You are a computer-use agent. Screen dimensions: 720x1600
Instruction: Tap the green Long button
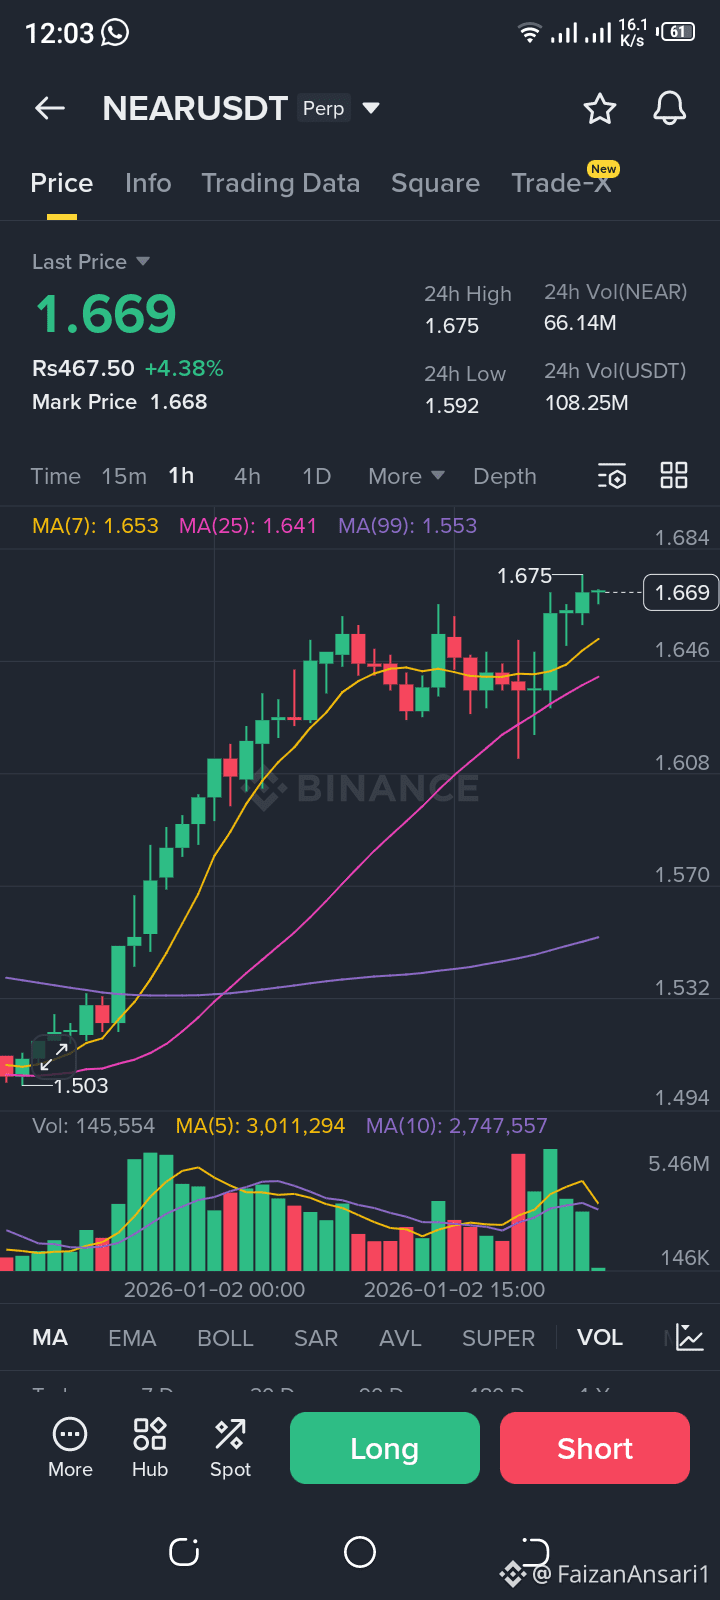pos(385,1448)
